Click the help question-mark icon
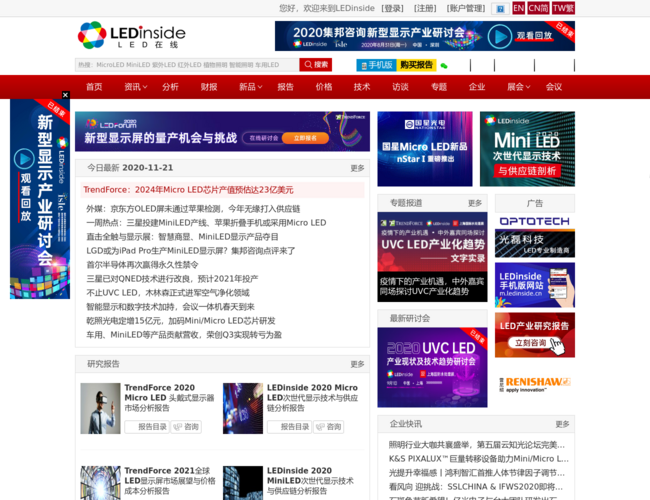 coord(500,9)
